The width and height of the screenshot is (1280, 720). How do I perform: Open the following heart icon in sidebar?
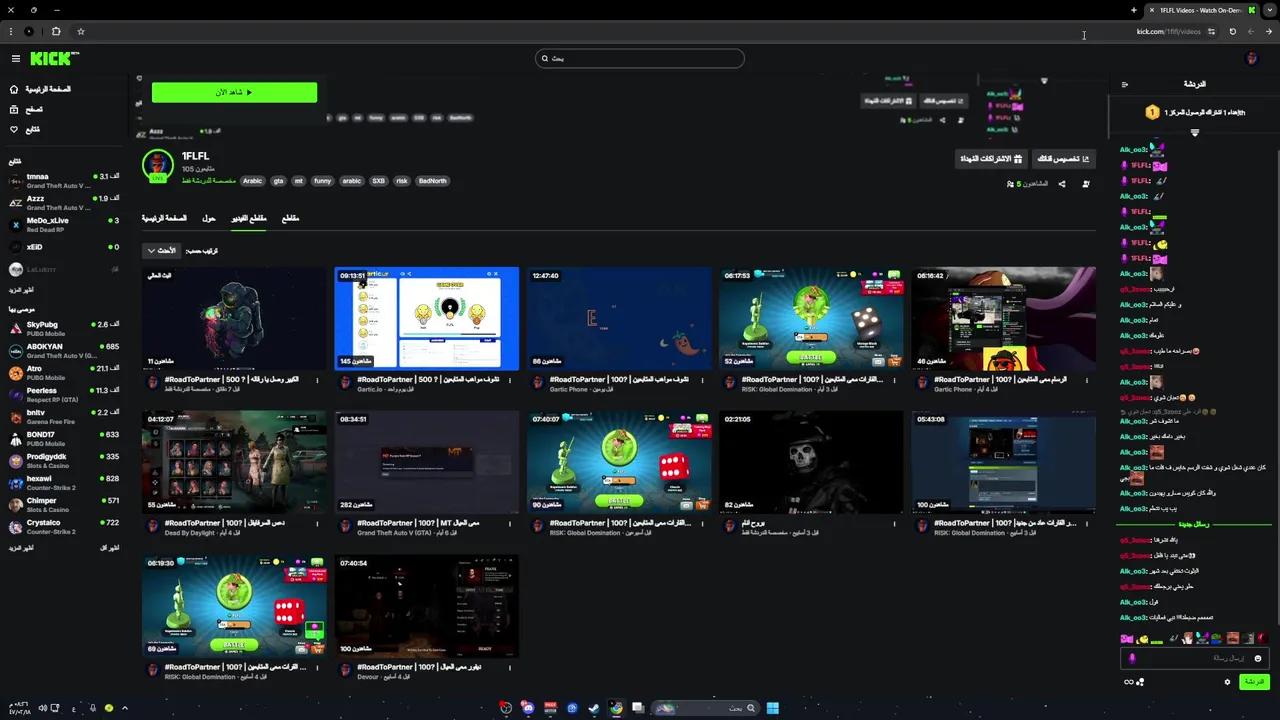click(x=14, y=129)
